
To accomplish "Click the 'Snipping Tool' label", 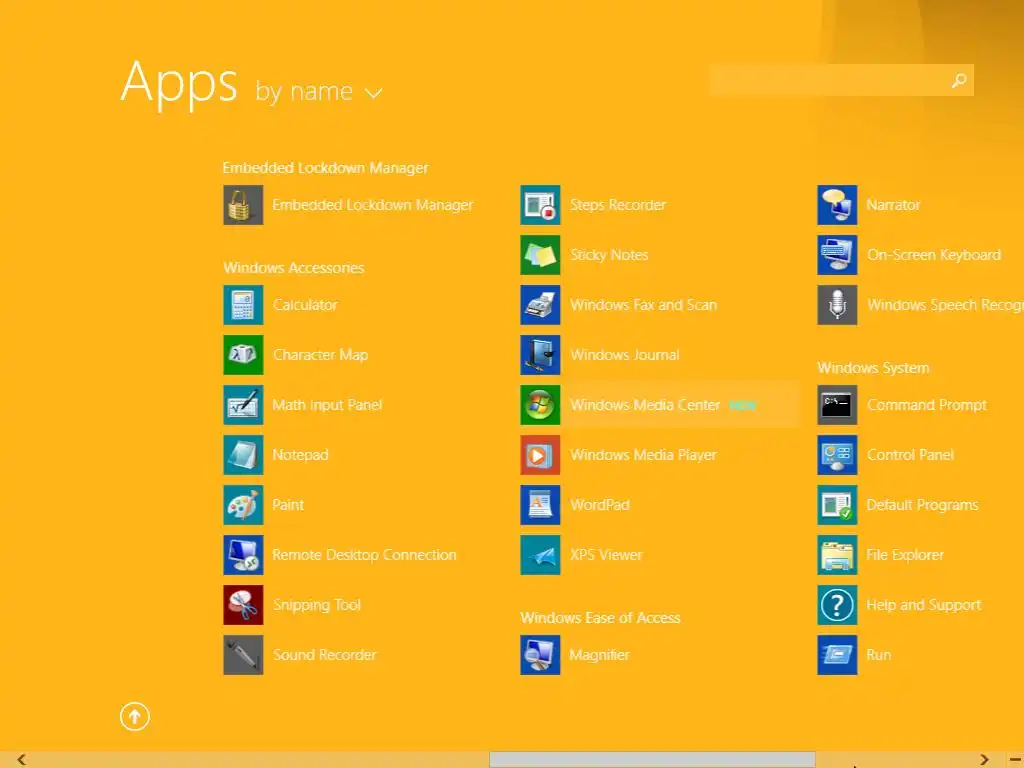I will pos(317,605).
